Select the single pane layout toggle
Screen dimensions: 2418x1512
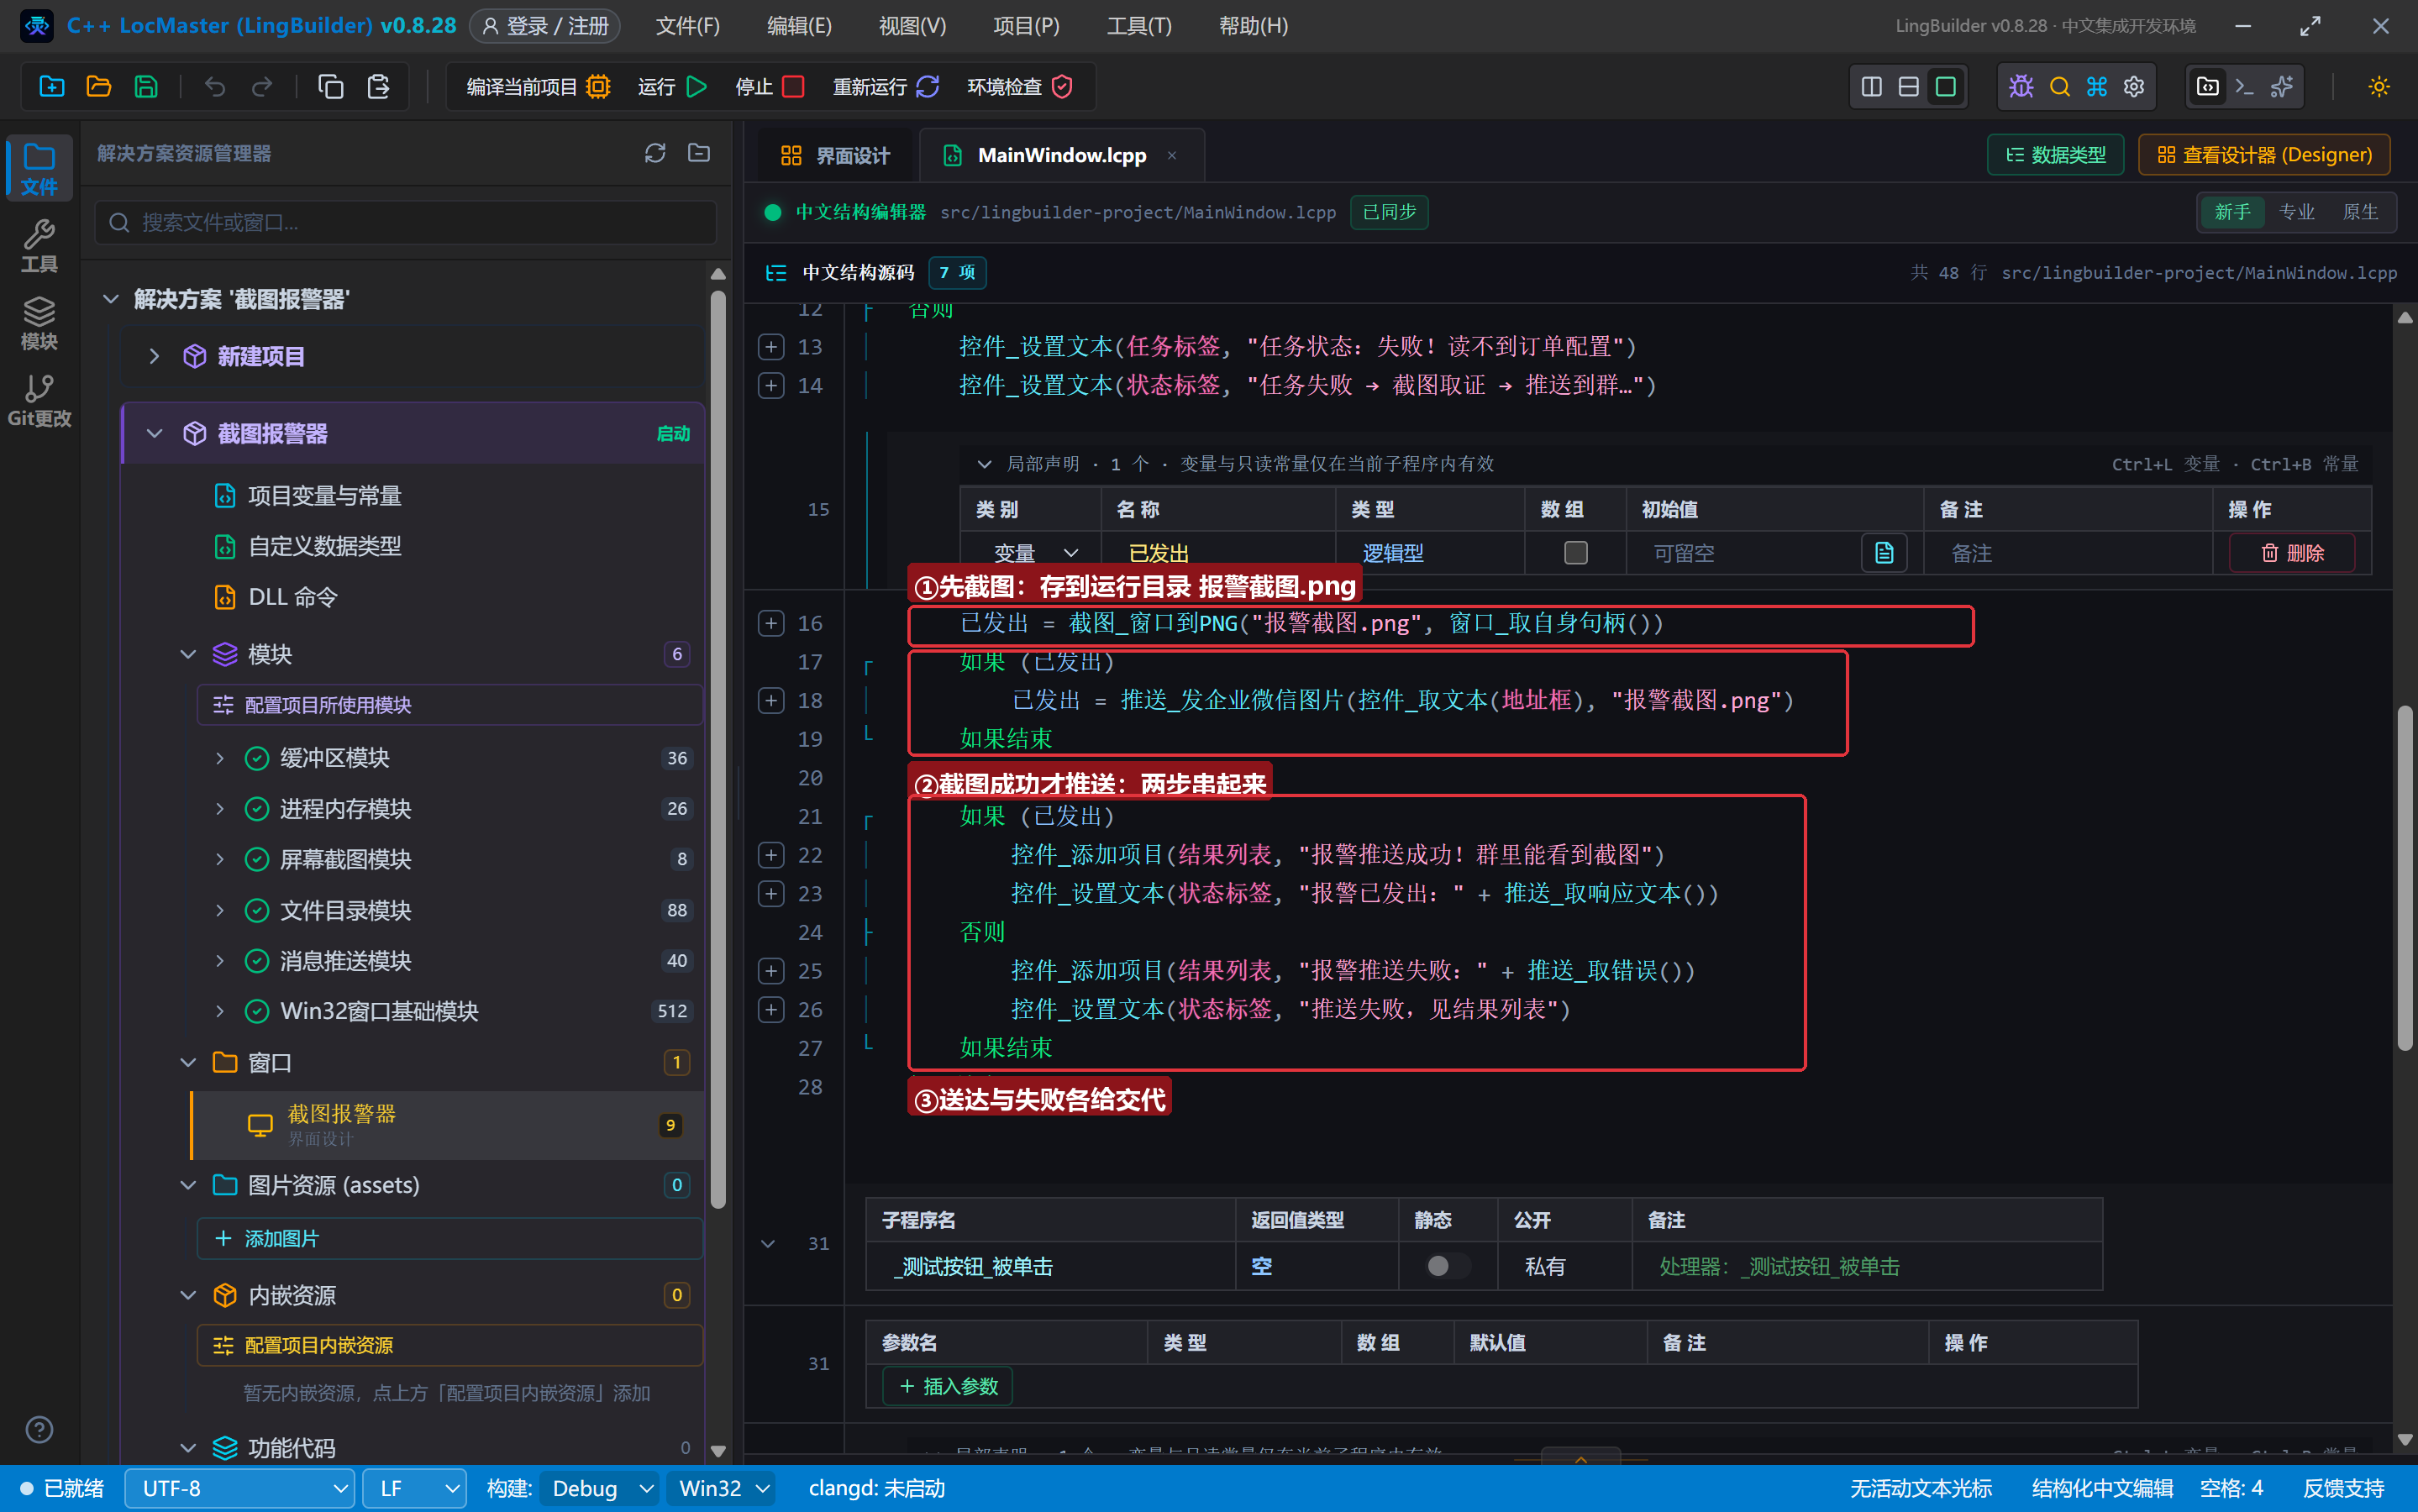pos(1945,87)
